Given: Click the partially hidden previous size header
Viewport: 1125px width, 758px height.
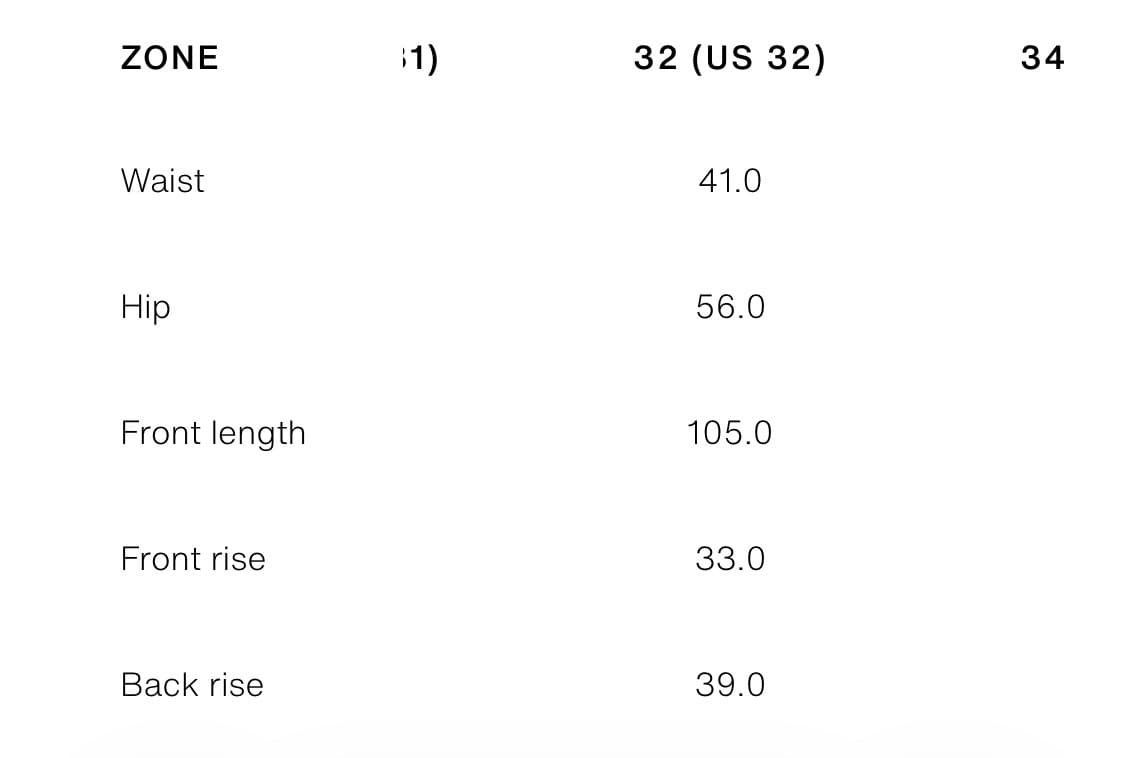Looking at the screenshot, I should coord(419,59).
